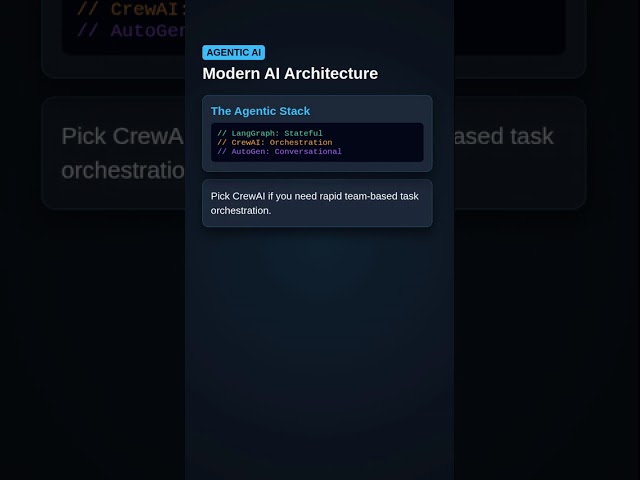Select the AutoGen: Conversational code line

[x=279, y=151]
